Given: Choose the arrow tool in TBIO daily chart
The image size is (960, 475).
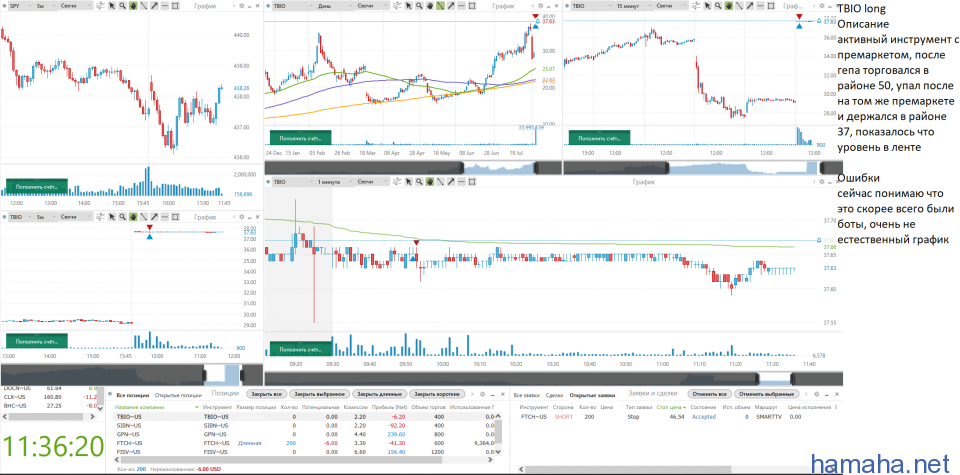Looking at the screenshot, I should 451,6.
